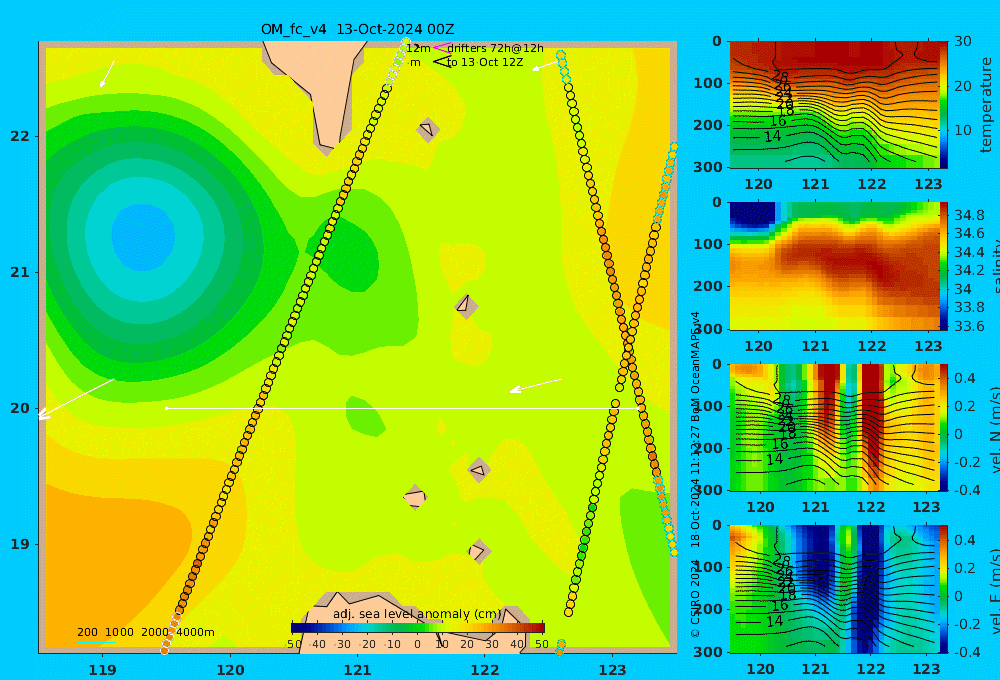Click latitude tick label 21 on main map
This screenshot has height=680, width=1000.
click(x=20, y=272)
